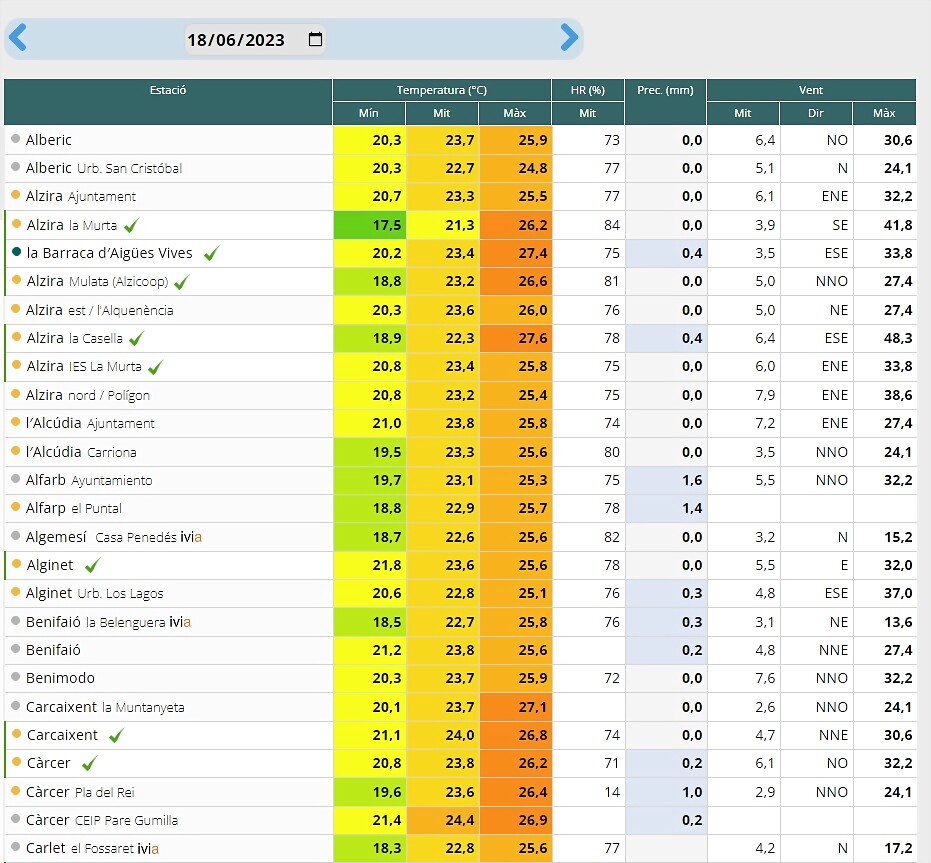931x863 pixels.
Task: Click status dot for Alberic Urb. San Cristóbal
Action: tap(16, 167)
